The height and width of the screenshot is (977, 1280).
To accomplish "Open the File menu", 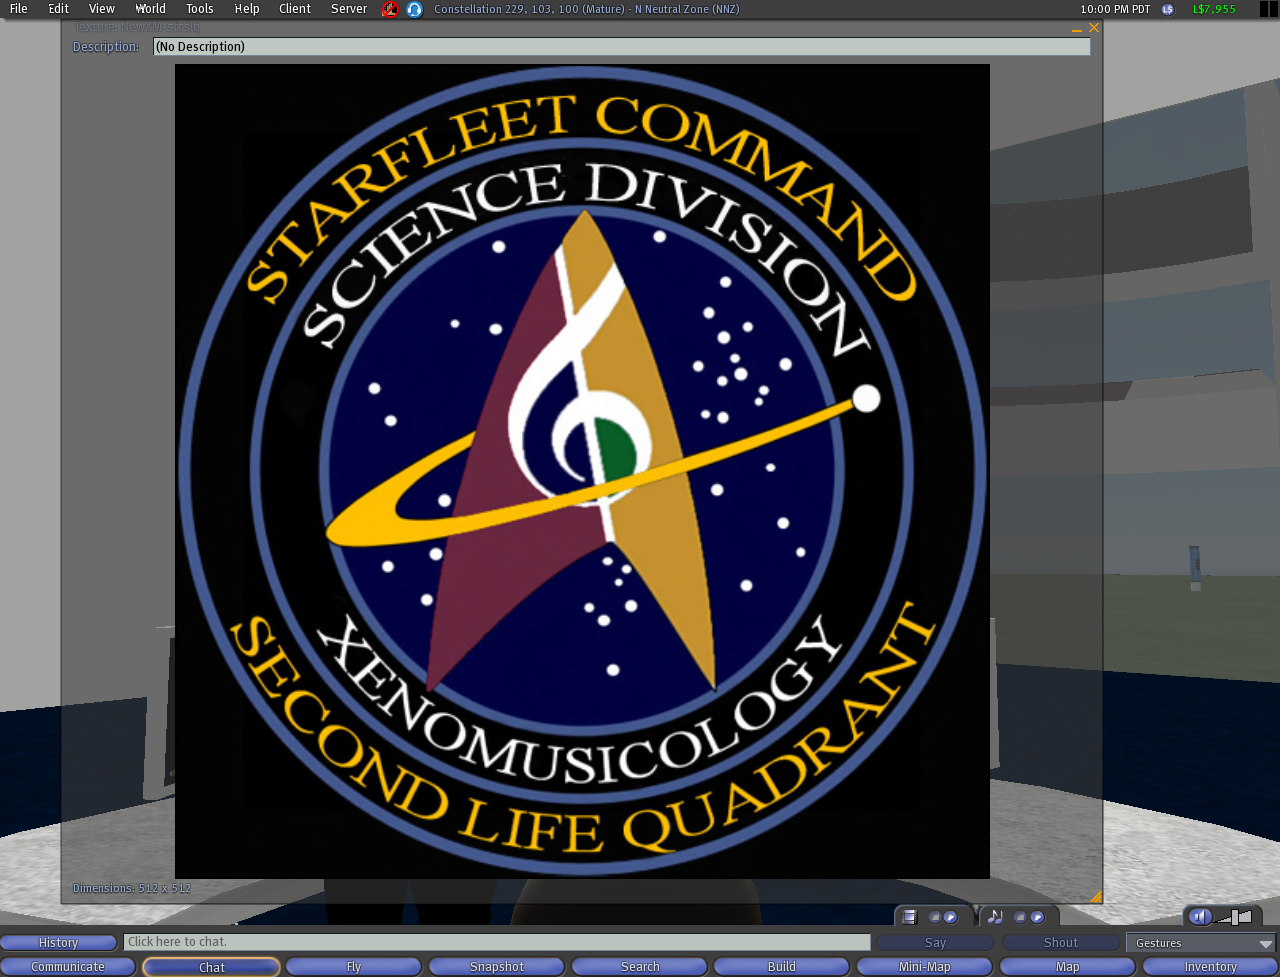I will [19, 9].
